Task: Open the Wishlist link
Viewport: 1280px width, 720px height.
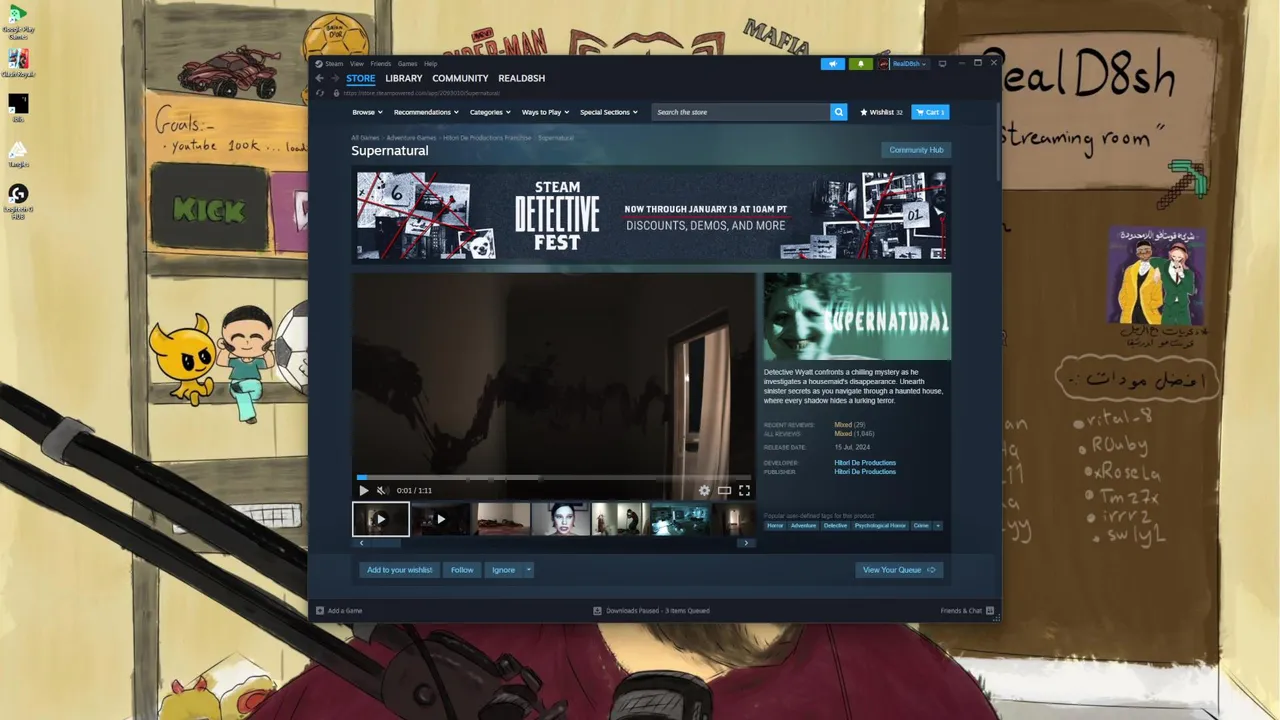Action: (x=881, y=112)
